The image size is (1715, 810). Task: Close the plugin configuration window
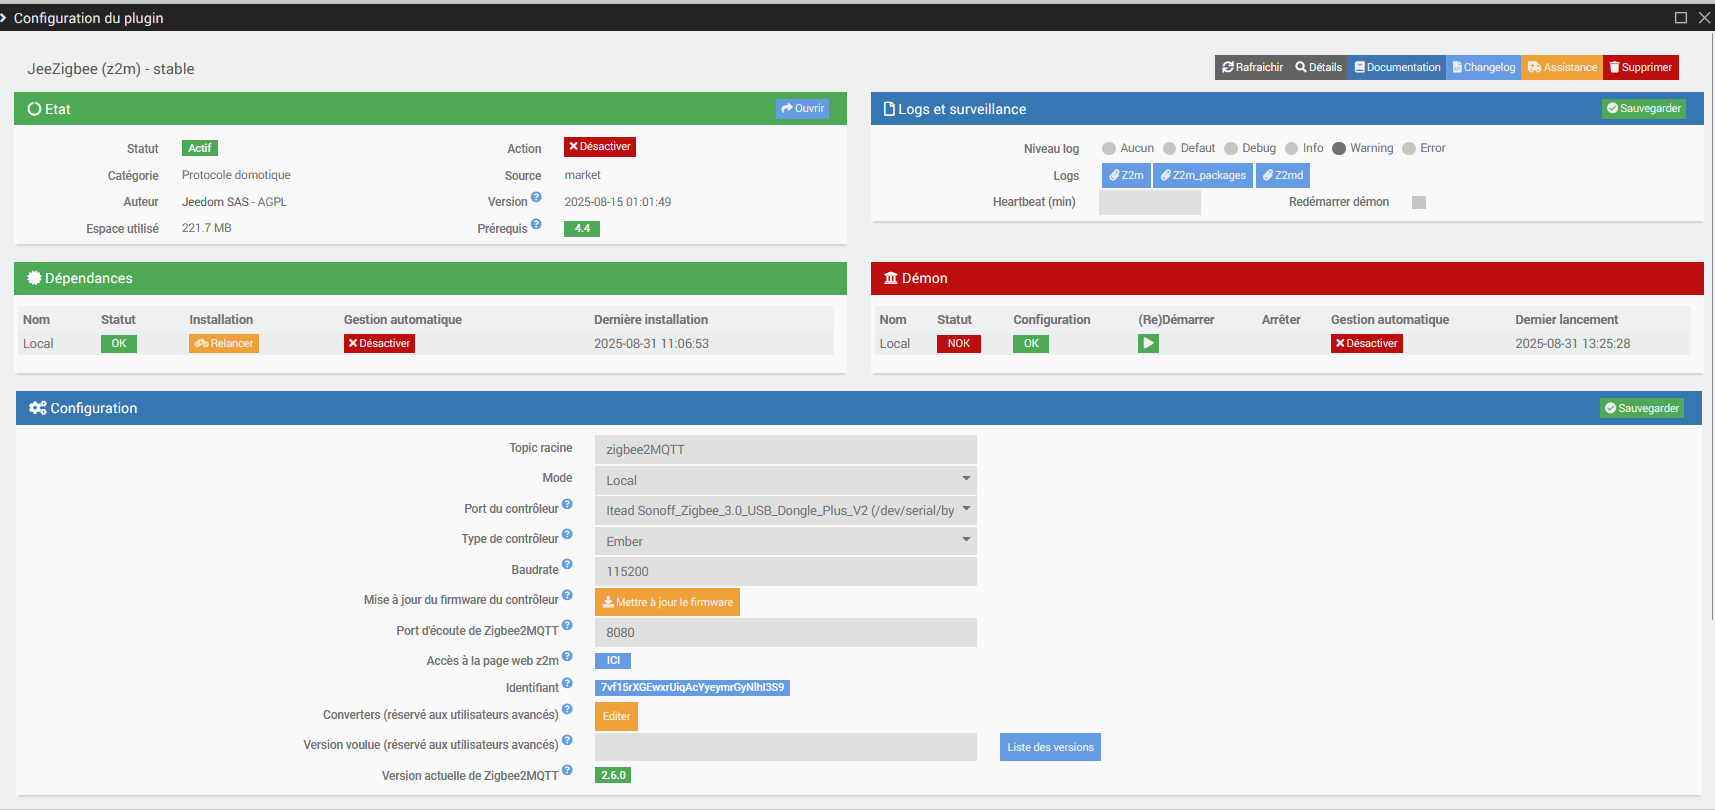pos(1704,18)
